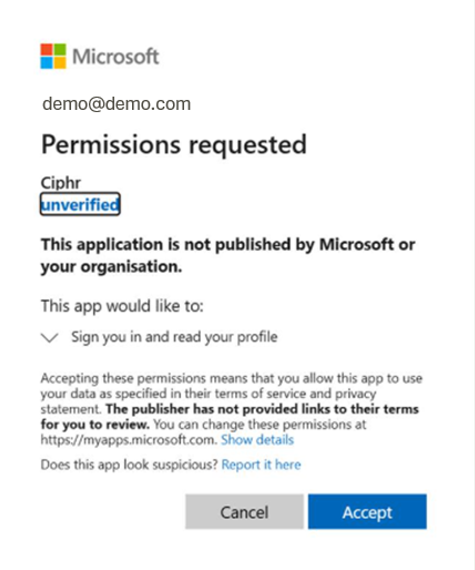475x570 pixels.
Task: Click the Microsoft wordmark text
Action: click(116, 57)
